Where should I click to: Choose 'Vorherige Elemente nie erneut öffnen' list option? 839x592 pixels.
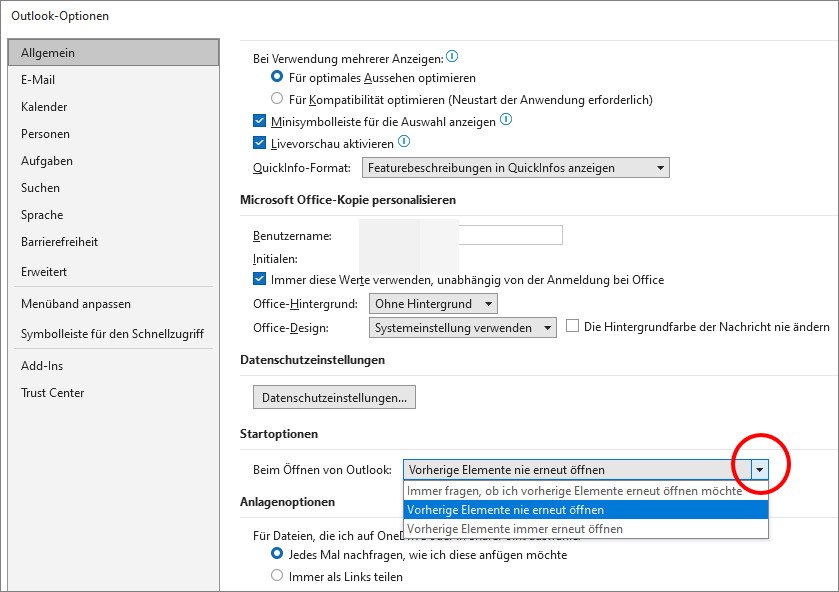(586, 510)
